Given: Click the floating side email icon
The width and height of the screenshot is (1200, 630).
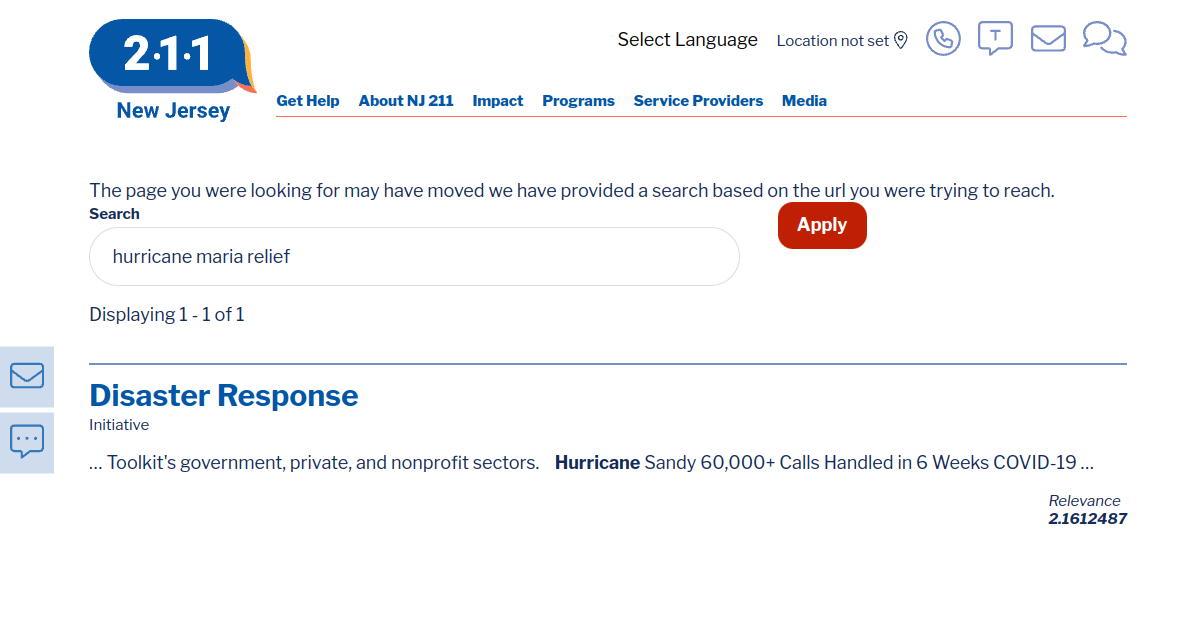Looking at the screenshot, I should pos(27,376).
